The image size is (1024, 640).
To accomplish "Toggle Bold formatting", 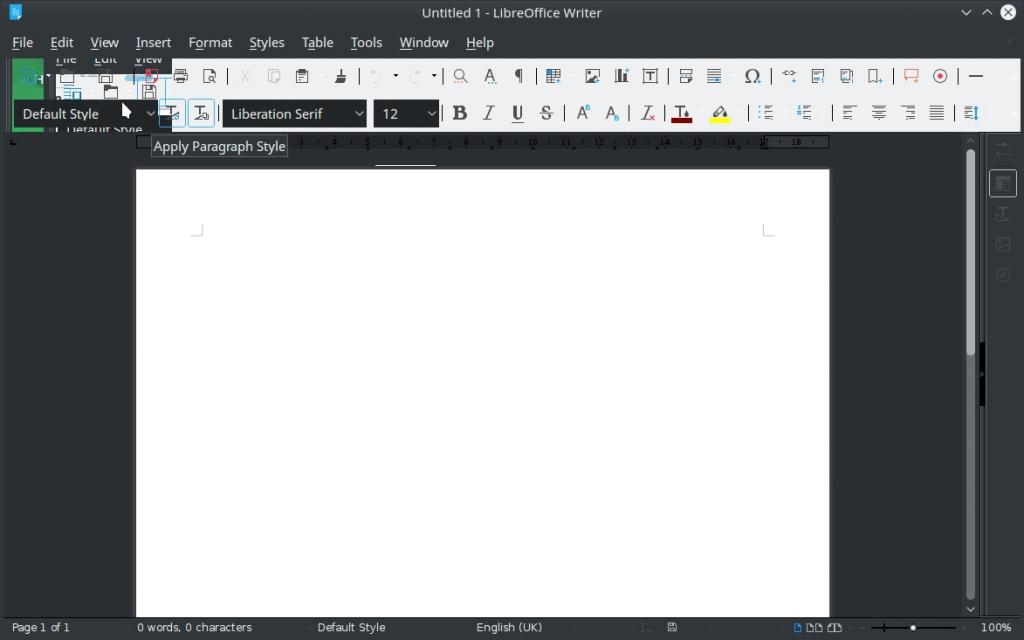I will (460, 114).
